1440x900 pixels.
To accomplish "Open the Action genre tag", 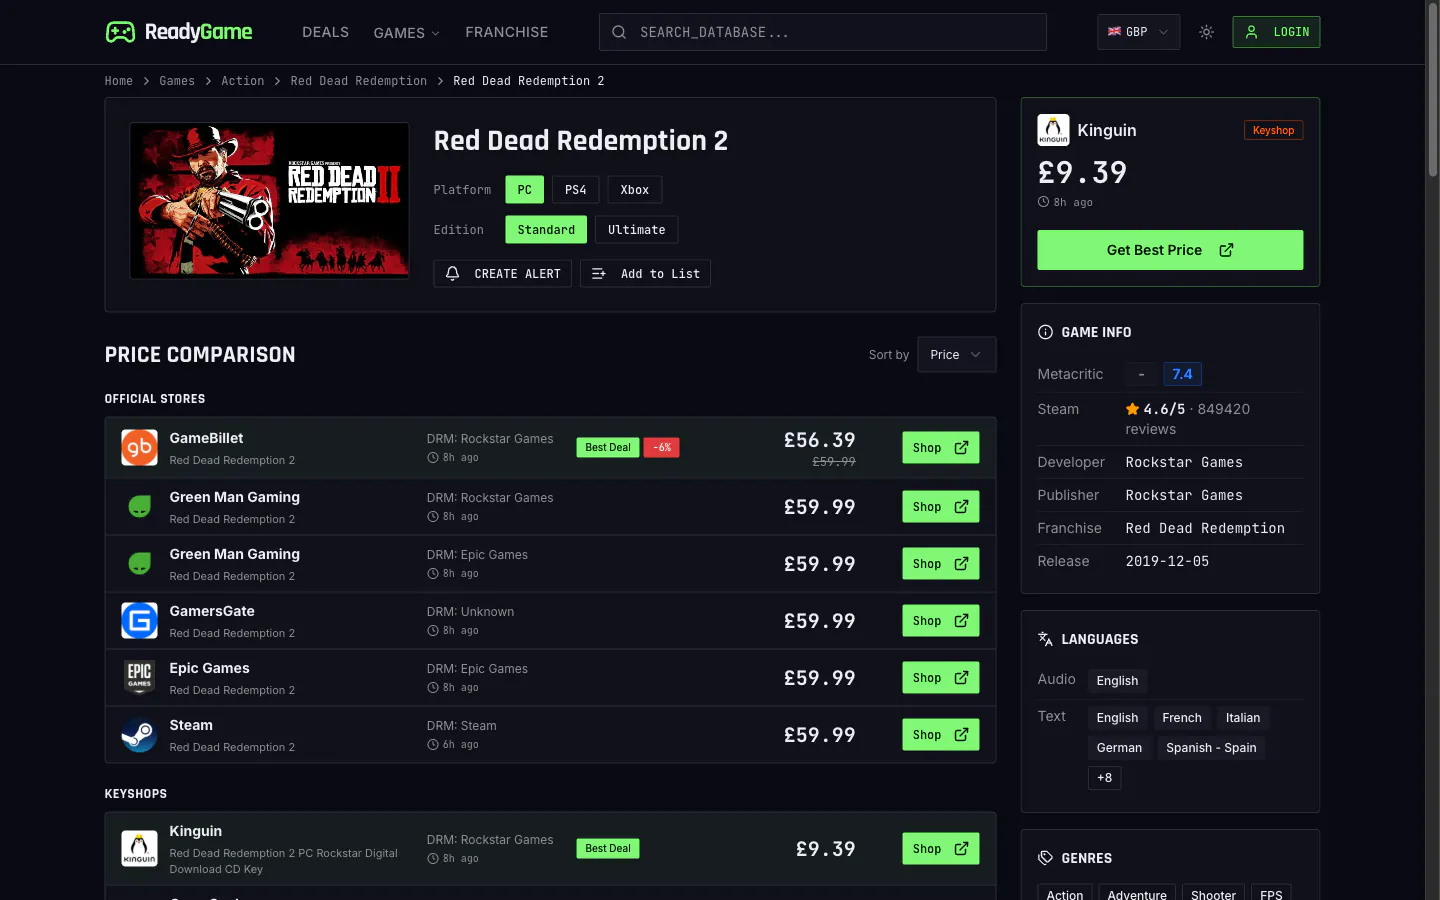I will [1065, 895].
